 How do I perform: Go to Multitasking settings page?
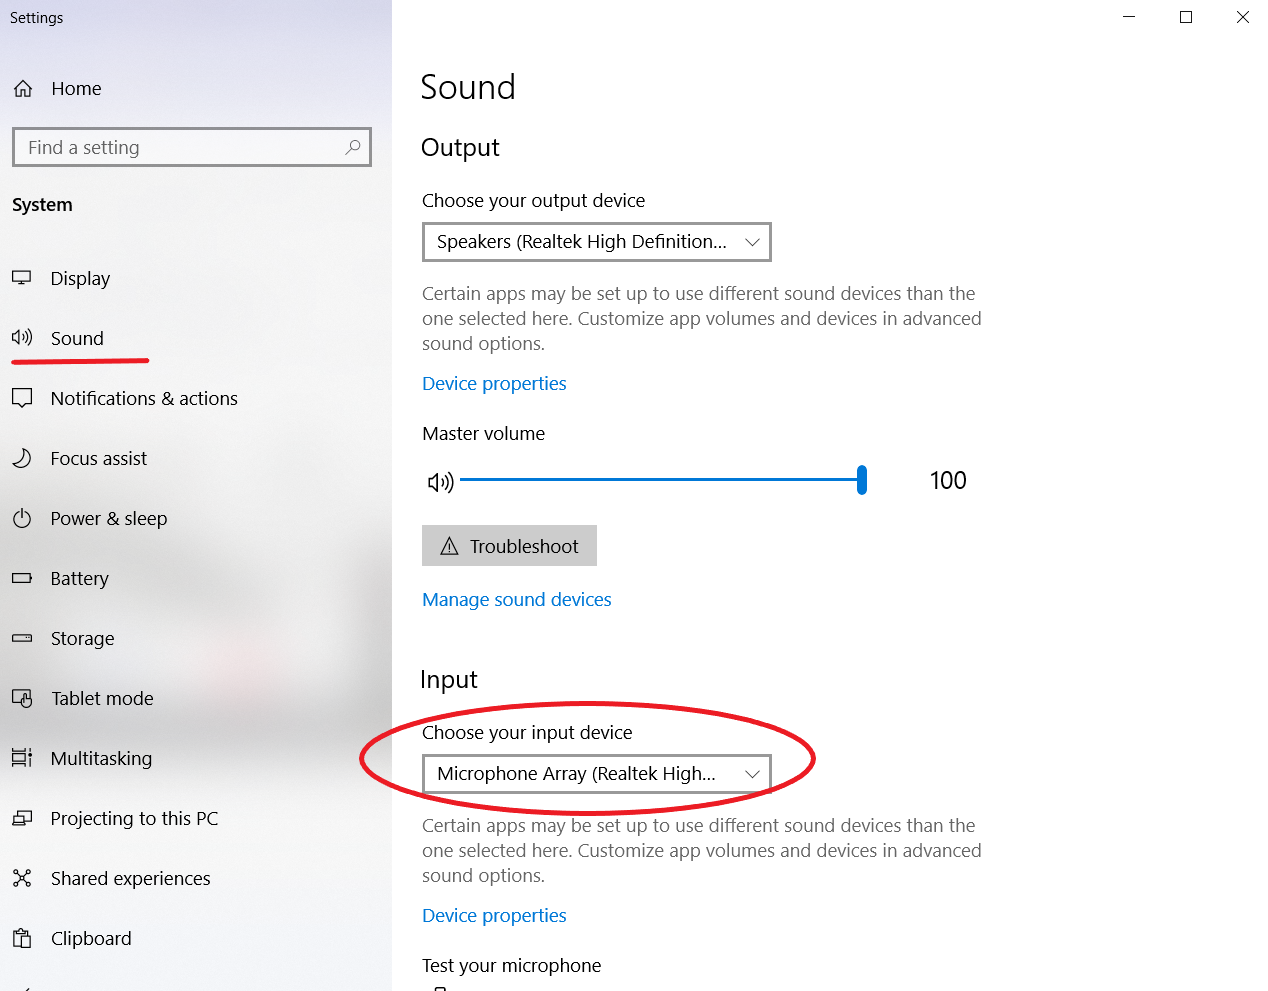pyautogui.click(x=101, y=758)
